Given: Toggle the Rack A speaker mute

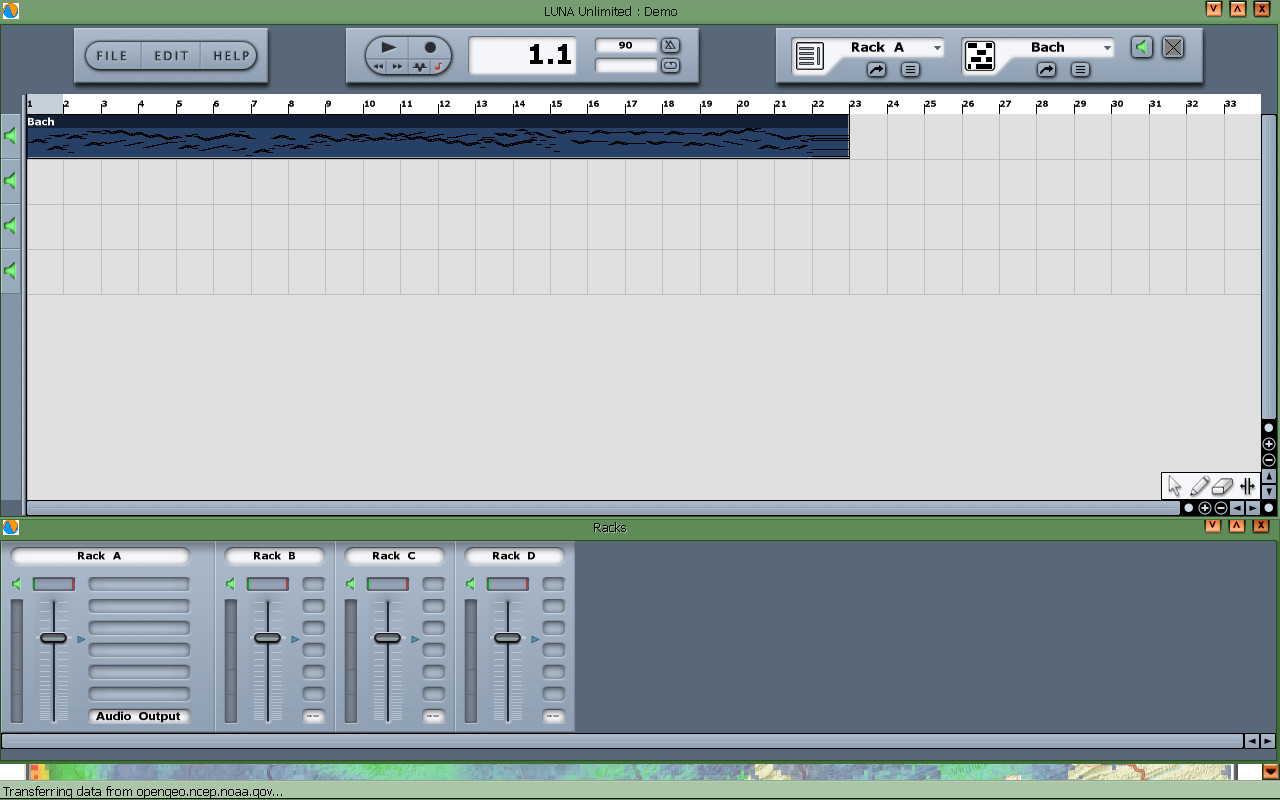Looking at the screenshot, I should (17, 584).
